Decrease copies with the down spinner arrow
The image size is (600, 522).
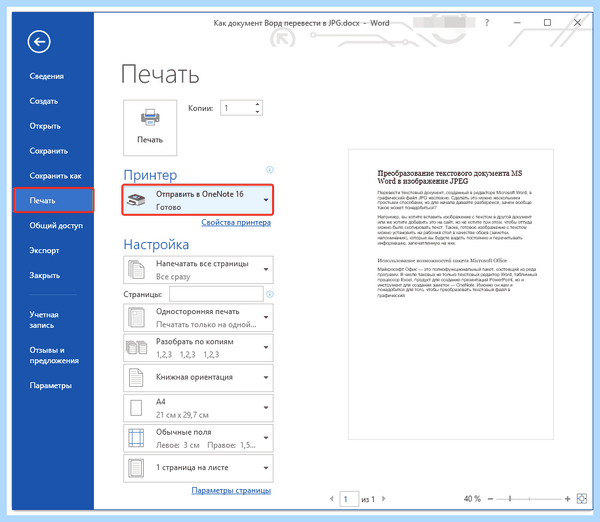click(x=258, y=112)
